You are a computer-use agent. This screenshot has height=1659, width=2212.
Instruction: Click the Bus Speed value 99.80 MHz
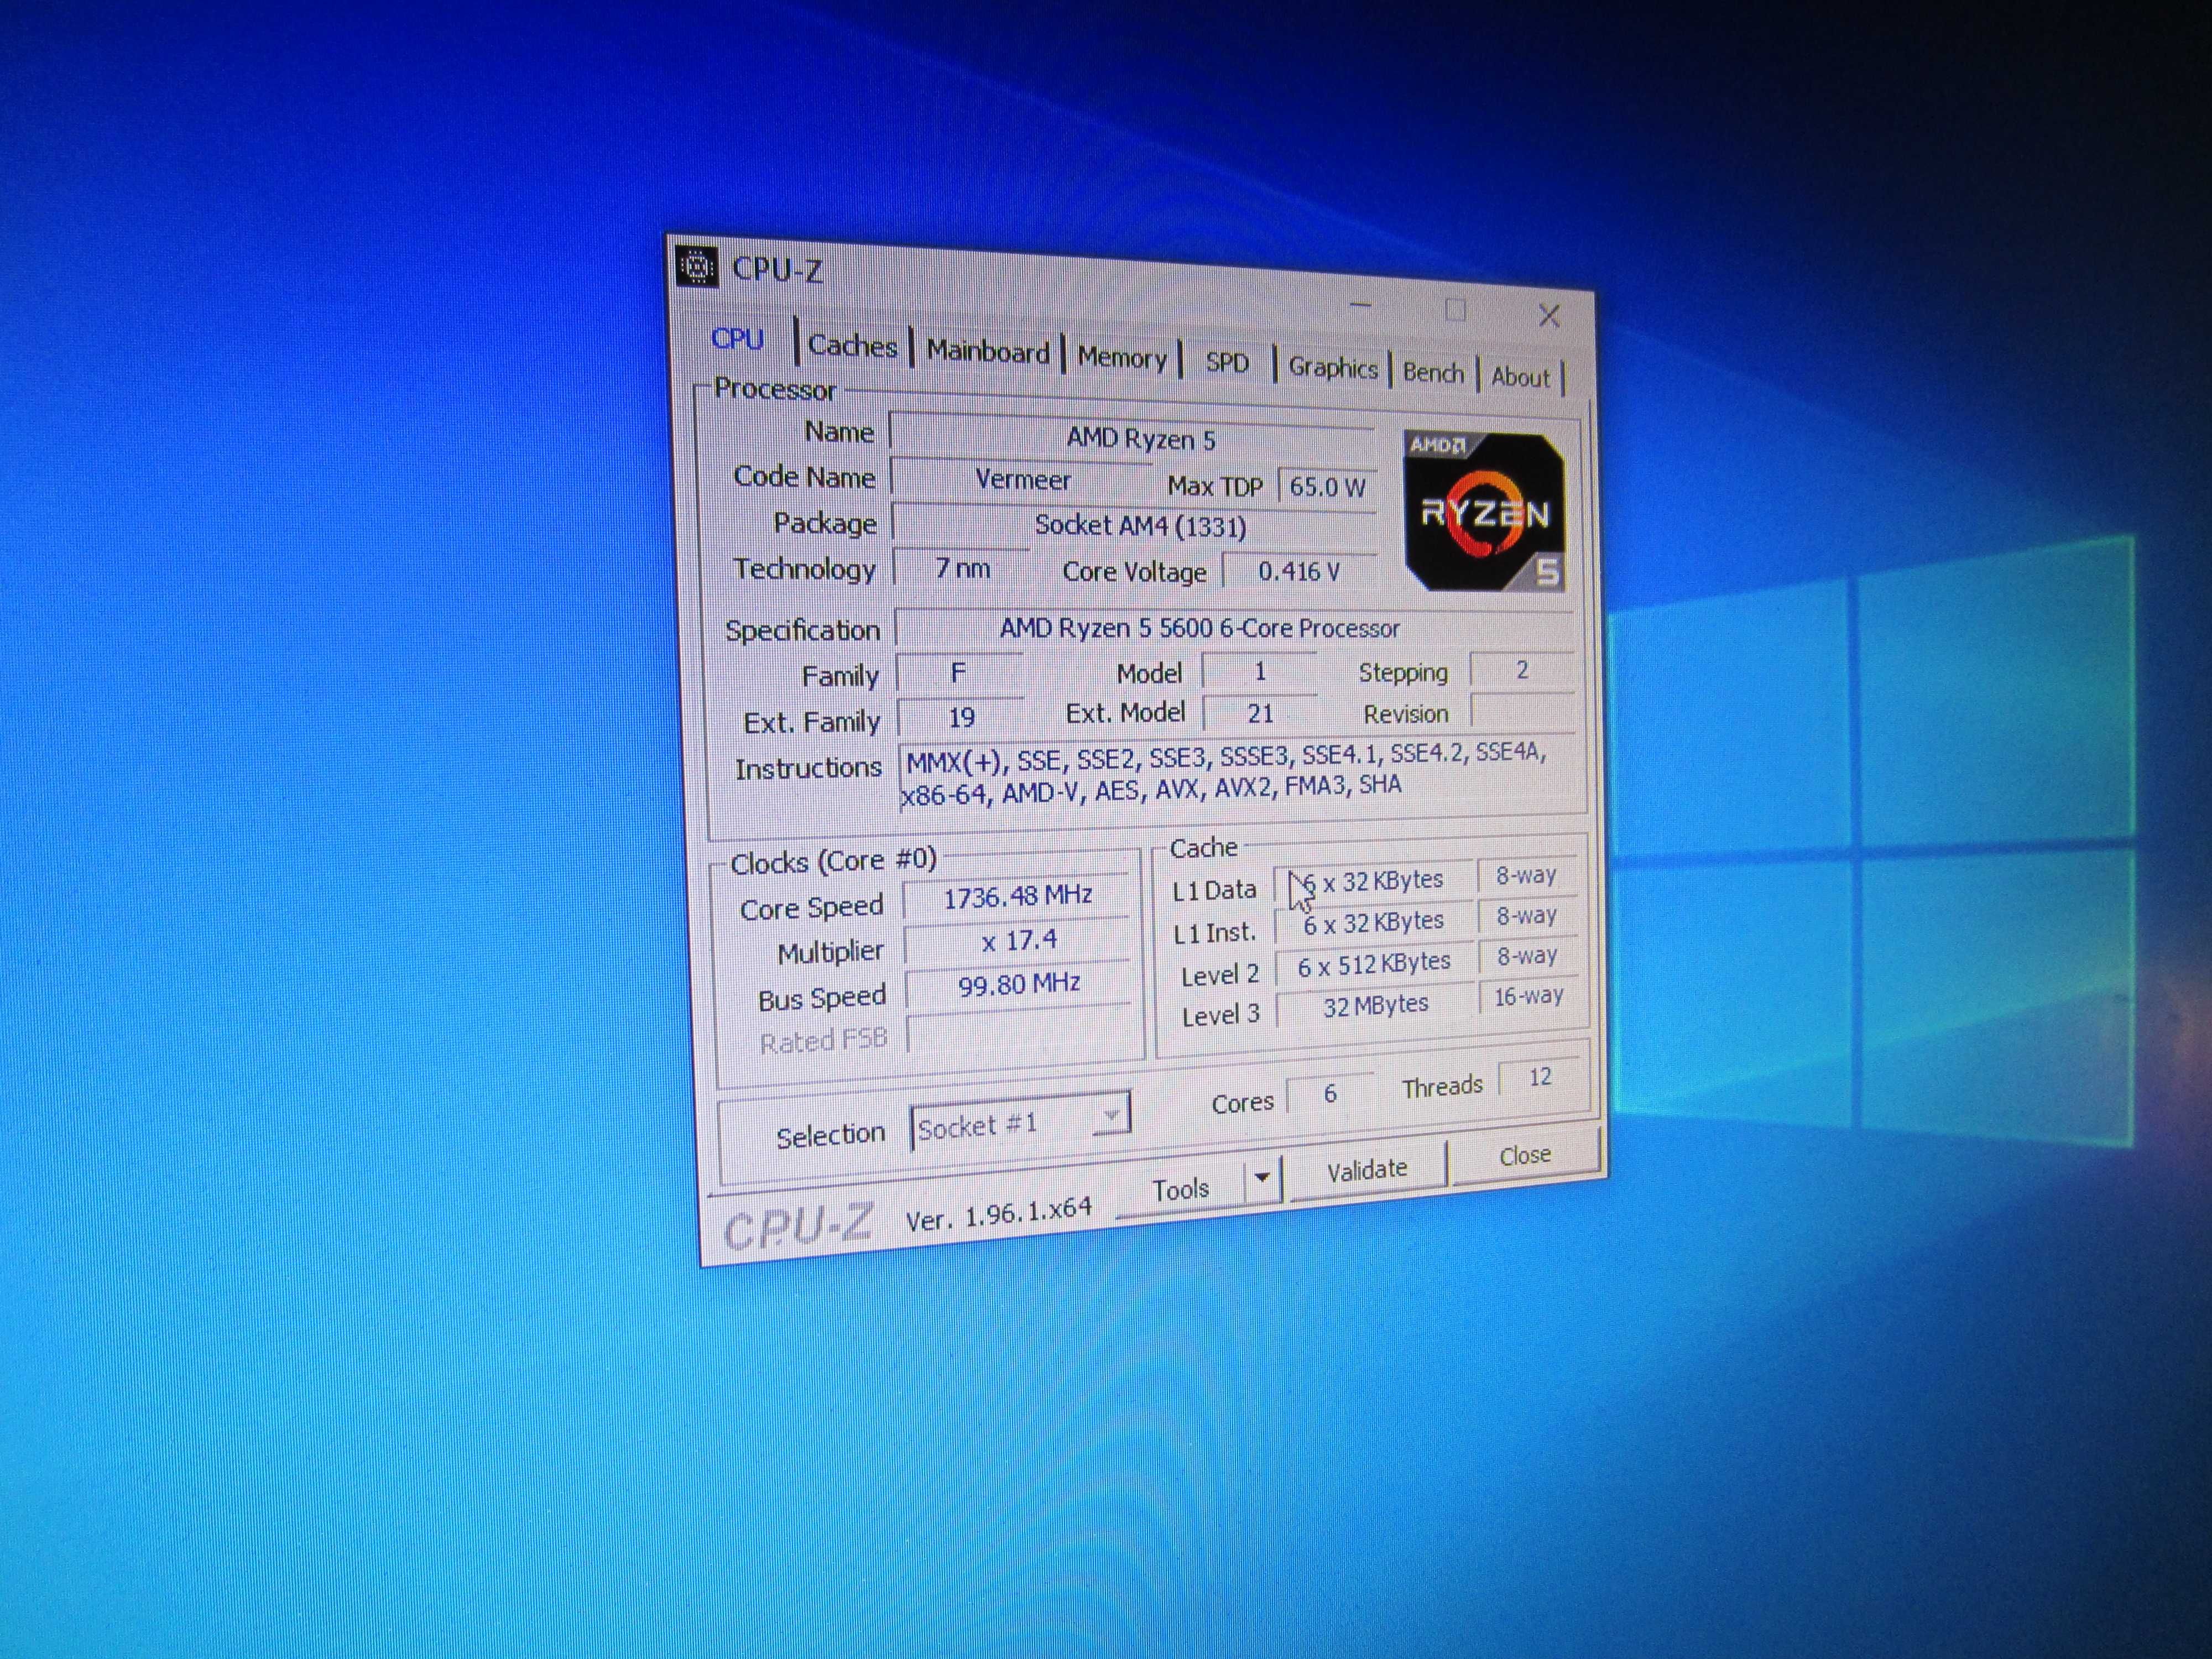pos(1019,986)
